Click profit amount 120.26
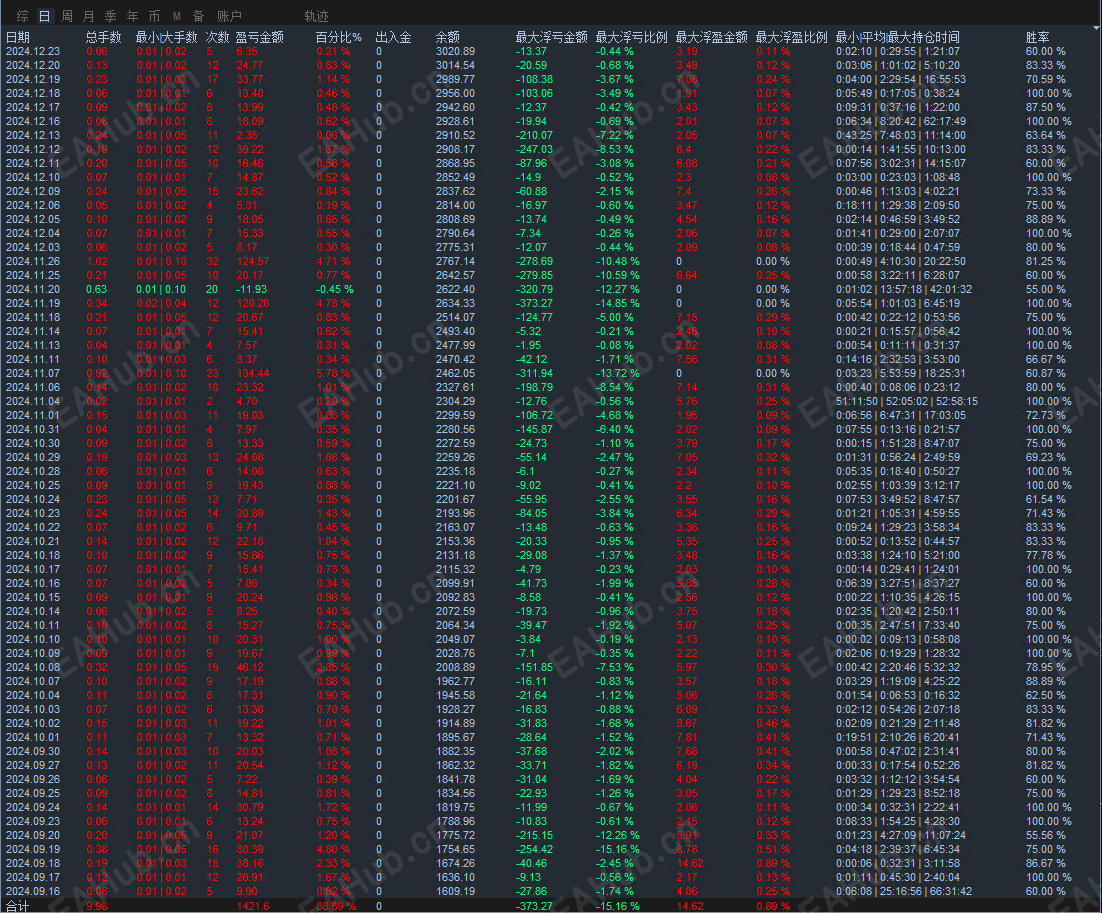Viewport: 1102px width, 913px height. point(252,304)
